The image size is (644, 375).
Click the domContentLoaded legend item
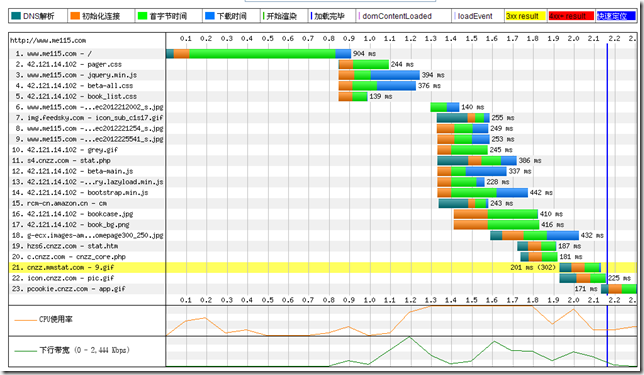[x=395, y=16]
